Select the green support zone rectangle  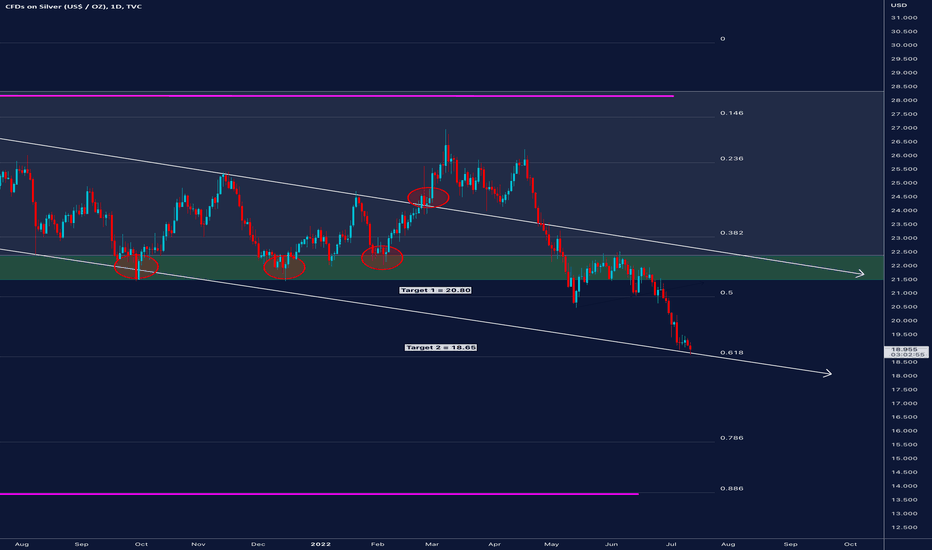pos(442,268)
